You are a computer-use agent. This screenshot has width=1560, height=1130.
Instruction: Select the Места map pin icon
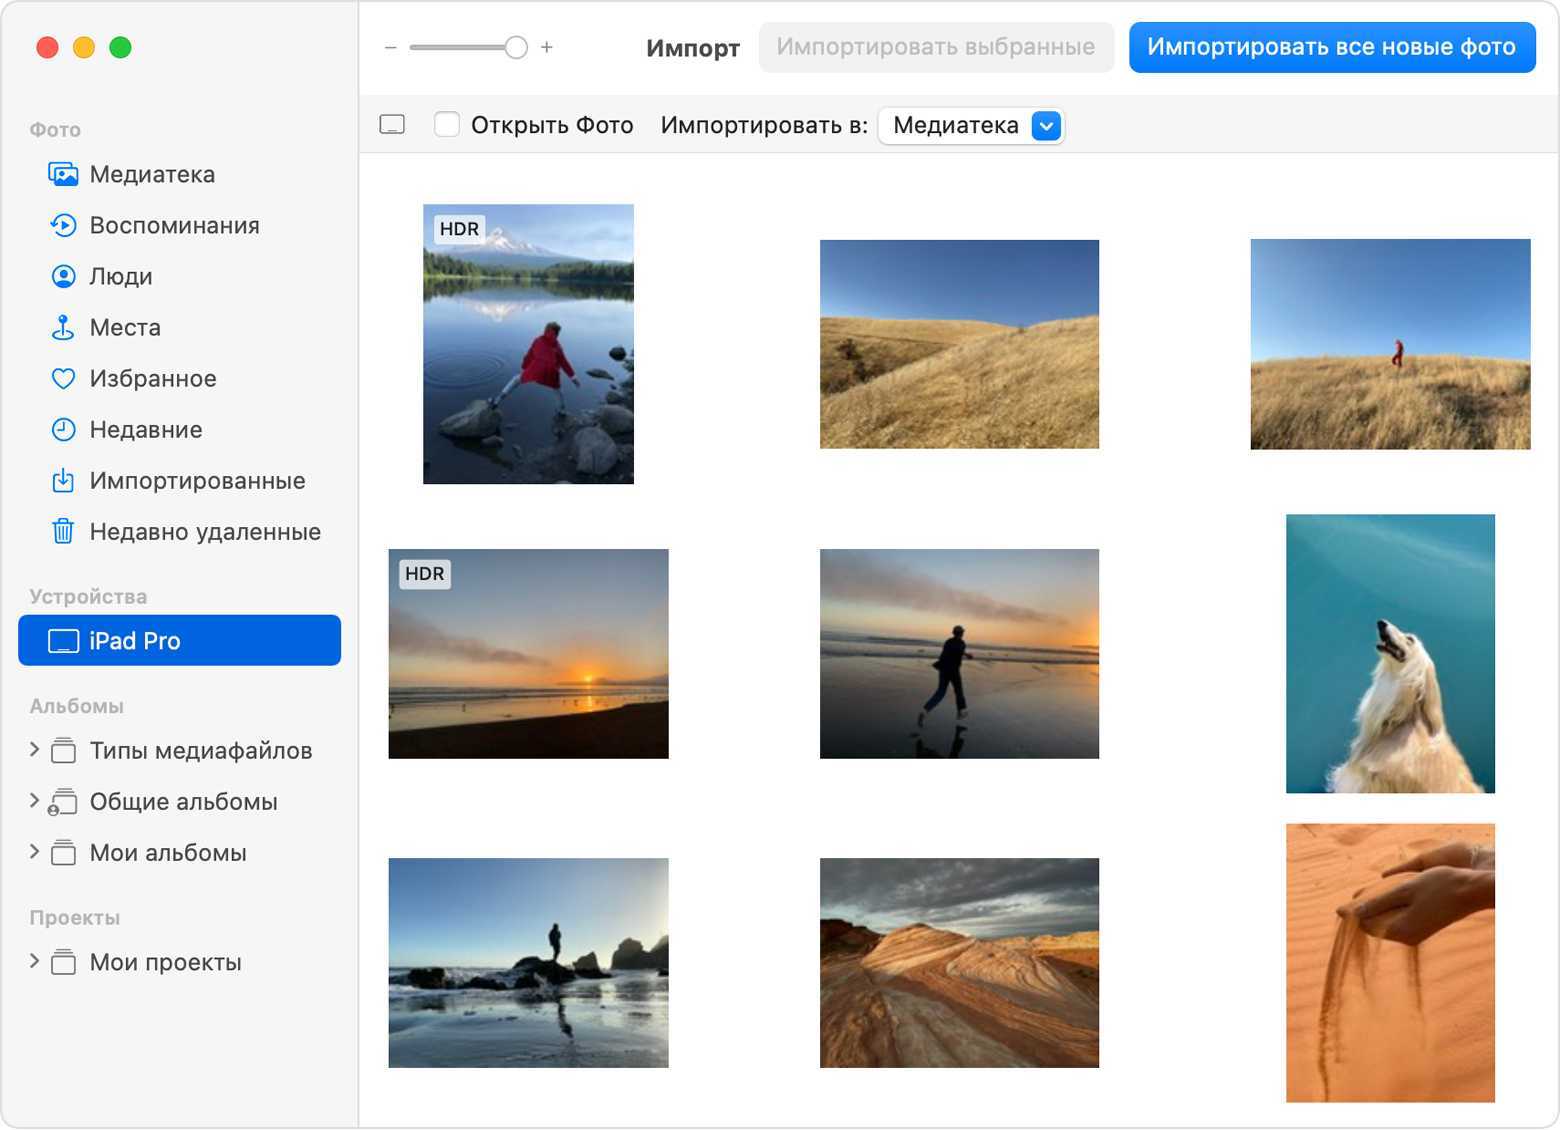[x=63, y=328]
